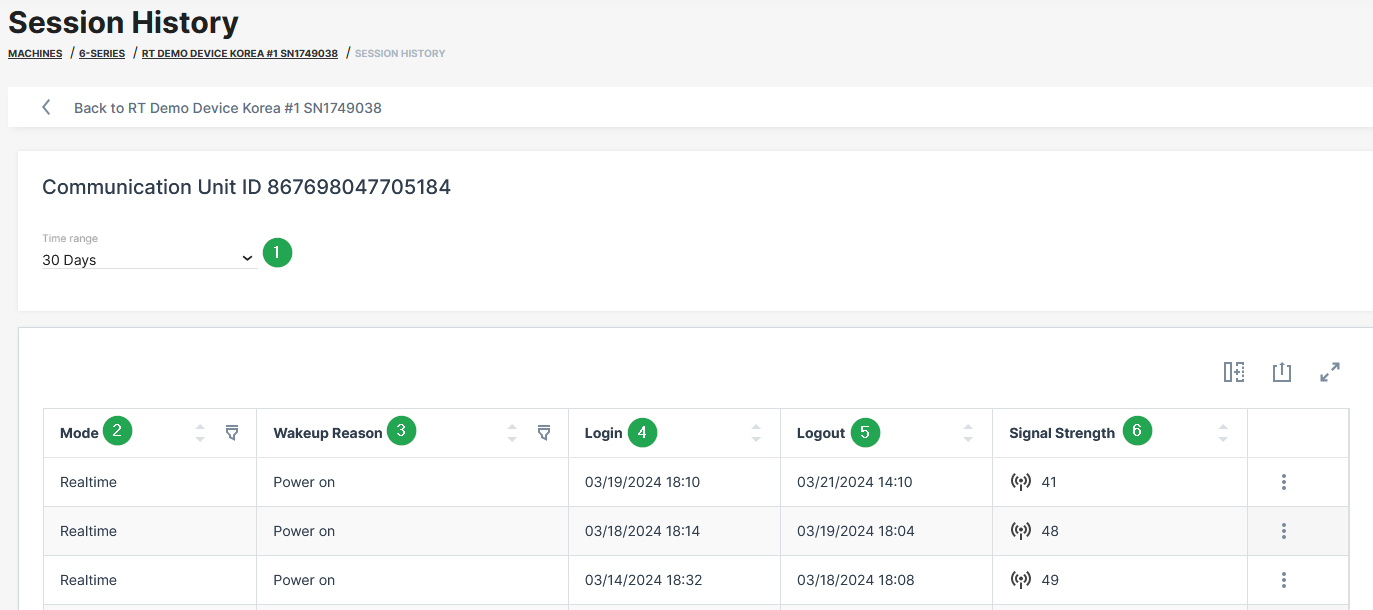Sort by Login column arrows
Viewport: 1373px width, 610px height.
[x=756, y=433]
